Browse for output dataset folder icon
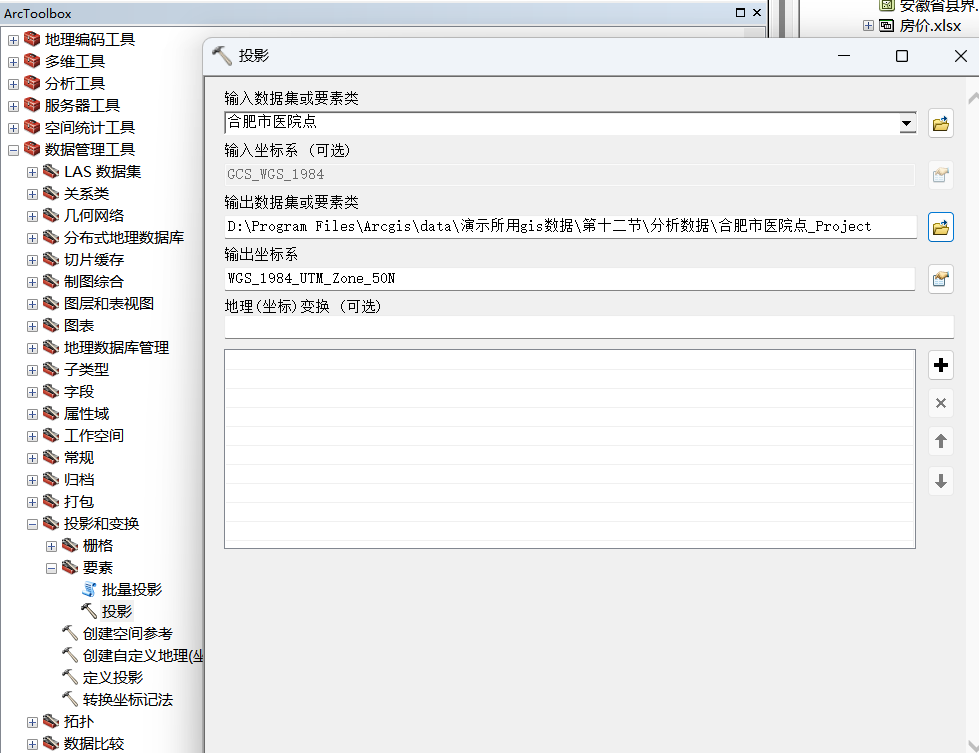Screen dimensions: 979x753 pos(940,227)
